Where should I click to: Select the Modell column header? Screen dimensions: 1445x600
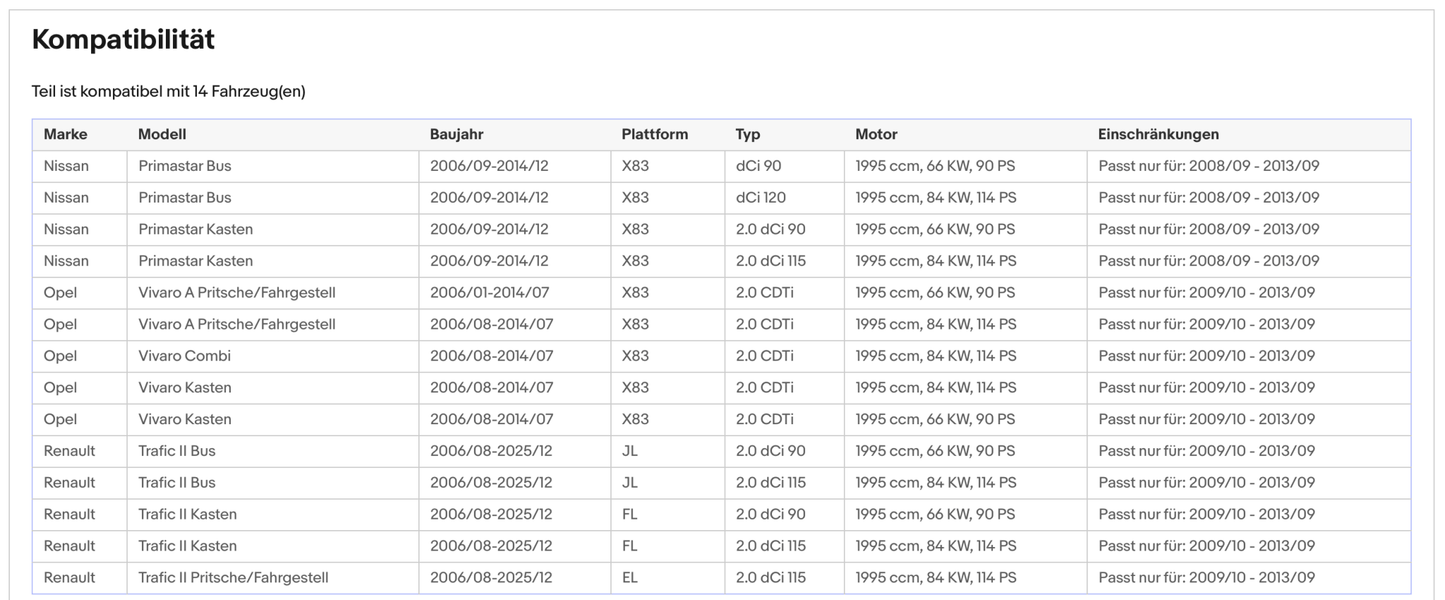161,133
